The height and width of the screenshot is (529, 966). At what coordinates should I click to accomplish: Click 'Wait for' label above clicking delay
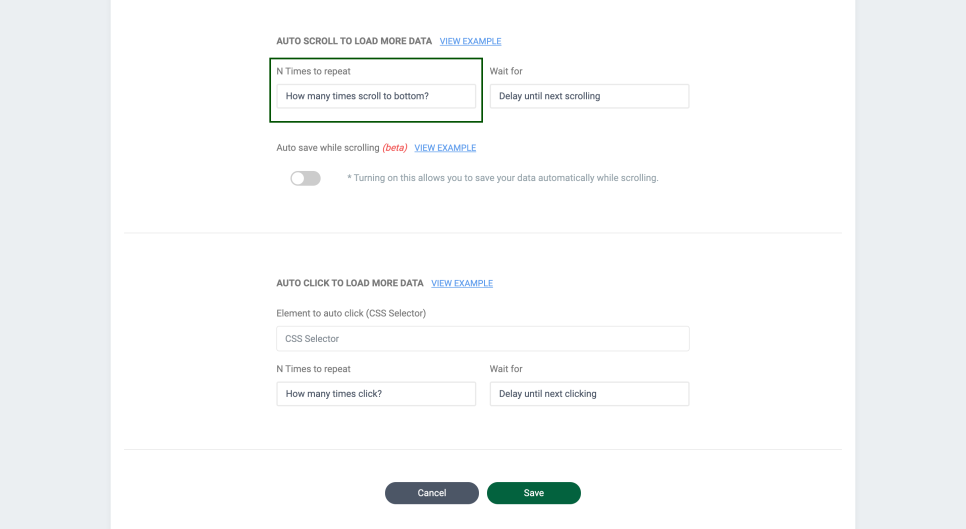tap(506, 369)
